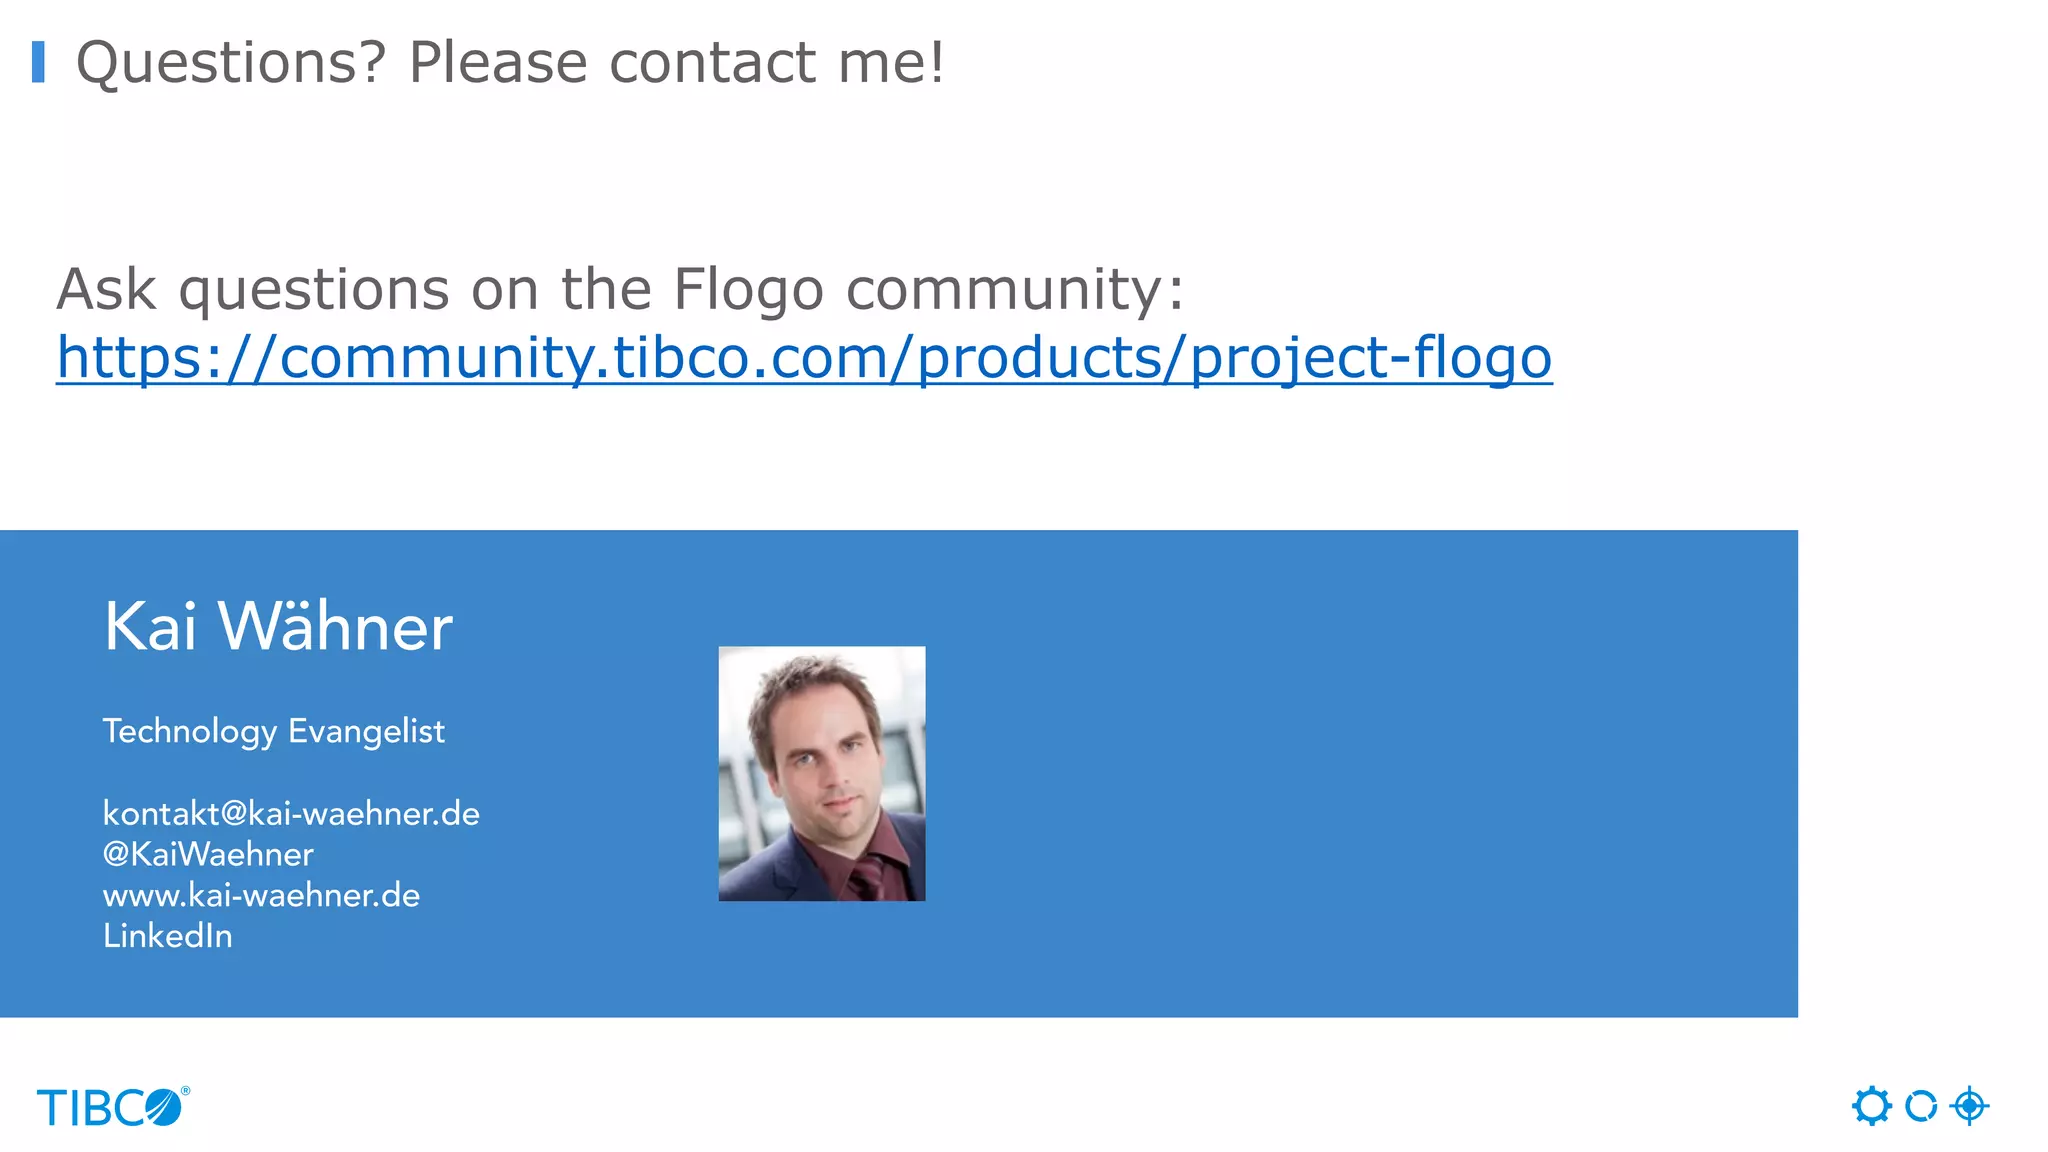Click the kontakt@kai-waehner.de email address

point(291,814)
